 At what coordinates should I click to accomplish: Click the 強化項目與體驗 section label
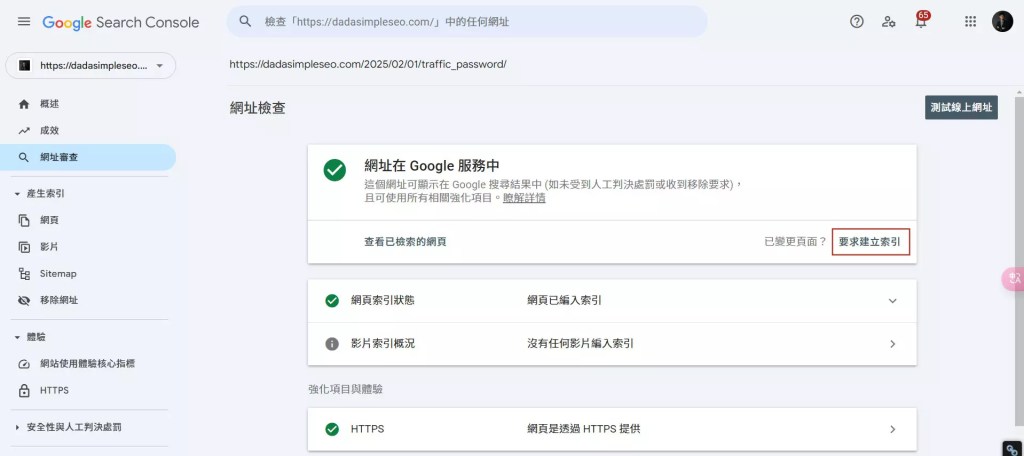(345, 389)
